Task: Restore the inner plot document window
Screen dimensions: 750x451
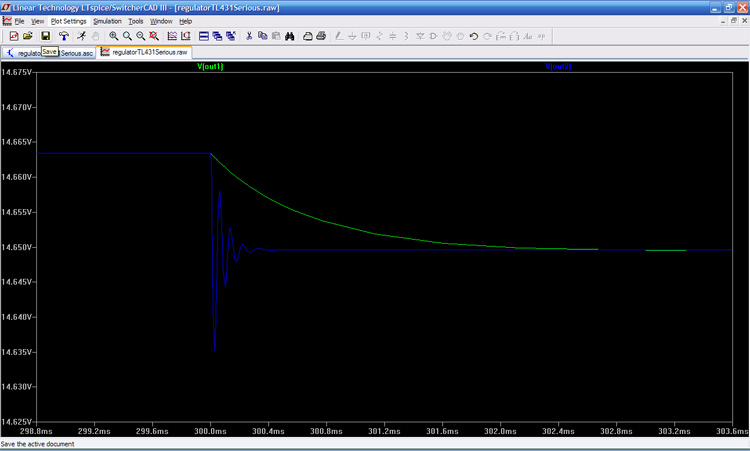Action: click(x=734, y=21)
